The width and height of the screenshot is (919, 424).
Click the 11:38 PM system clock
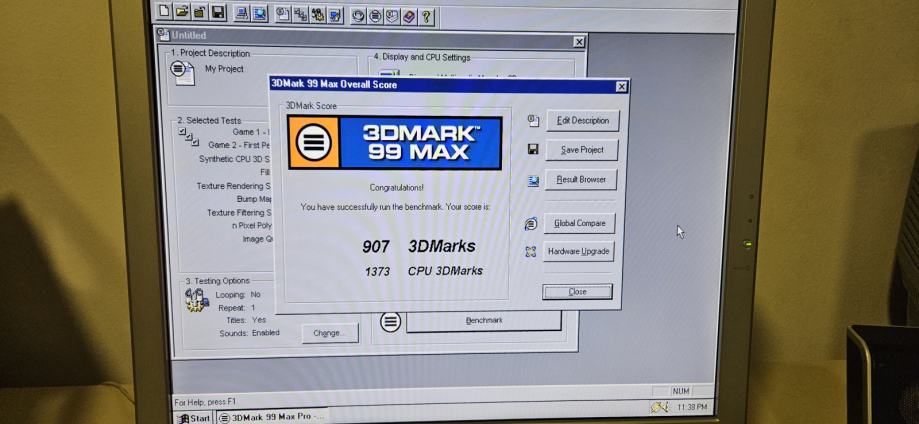click(x=692, y=406)
